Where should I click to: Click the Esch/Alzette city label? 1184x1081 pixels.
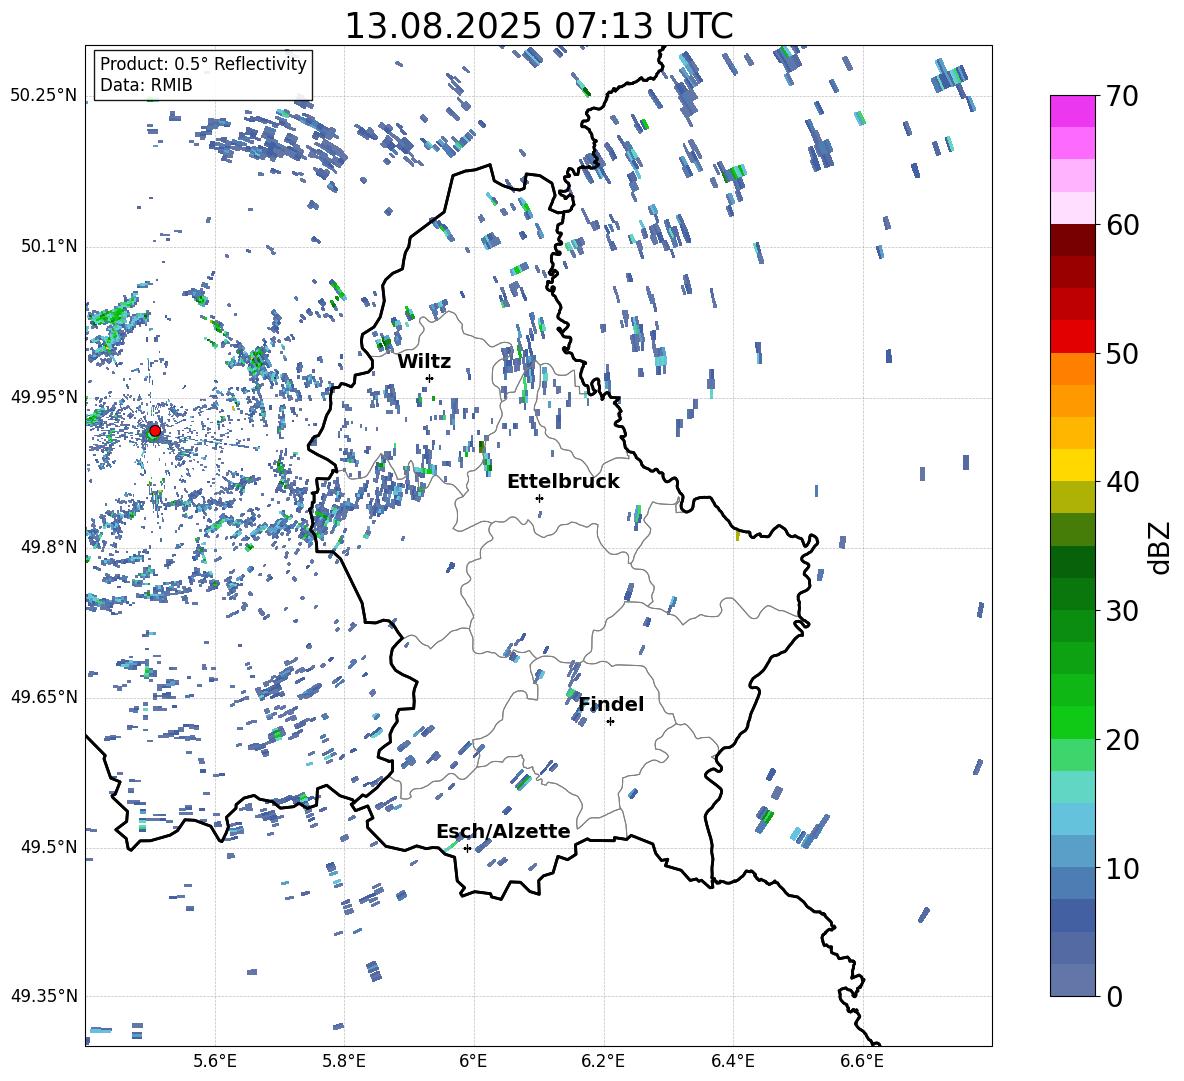tap(503, 831)
